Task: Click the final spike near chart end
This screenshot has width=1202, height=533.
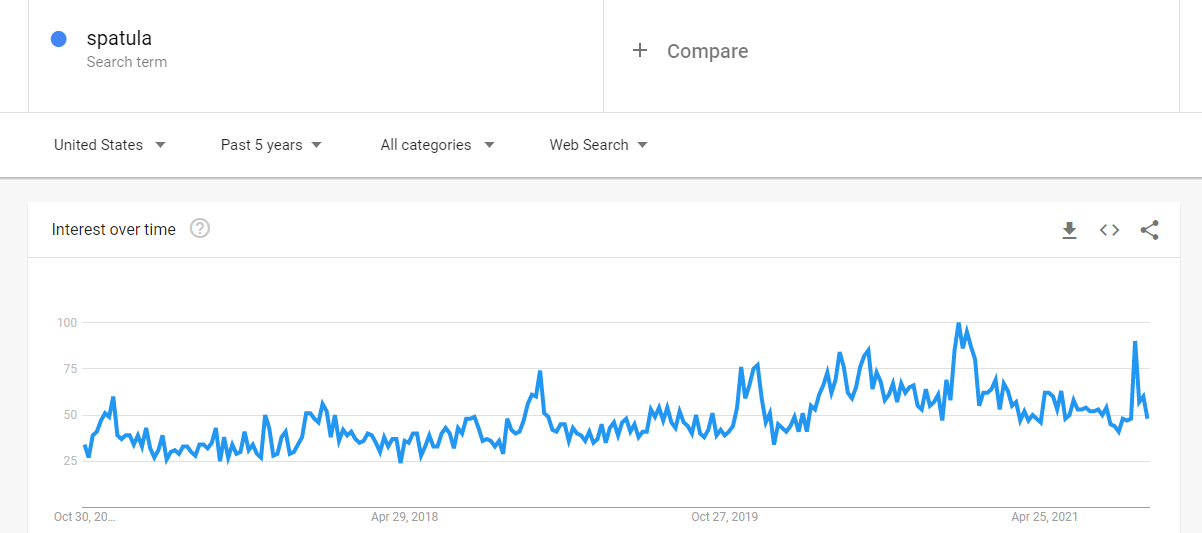Action: click(1135, 343)
